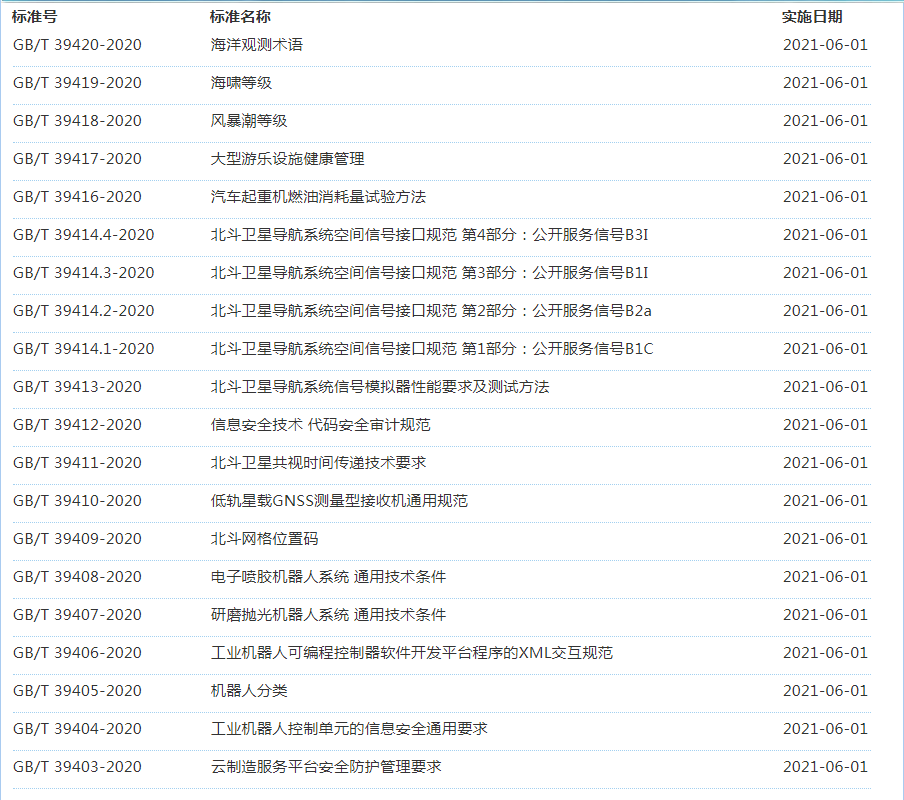The height and width of the screenshot is (800, 904).
Task: Open the 公开服务信号B2a standard title
Action: click(431, 311)
